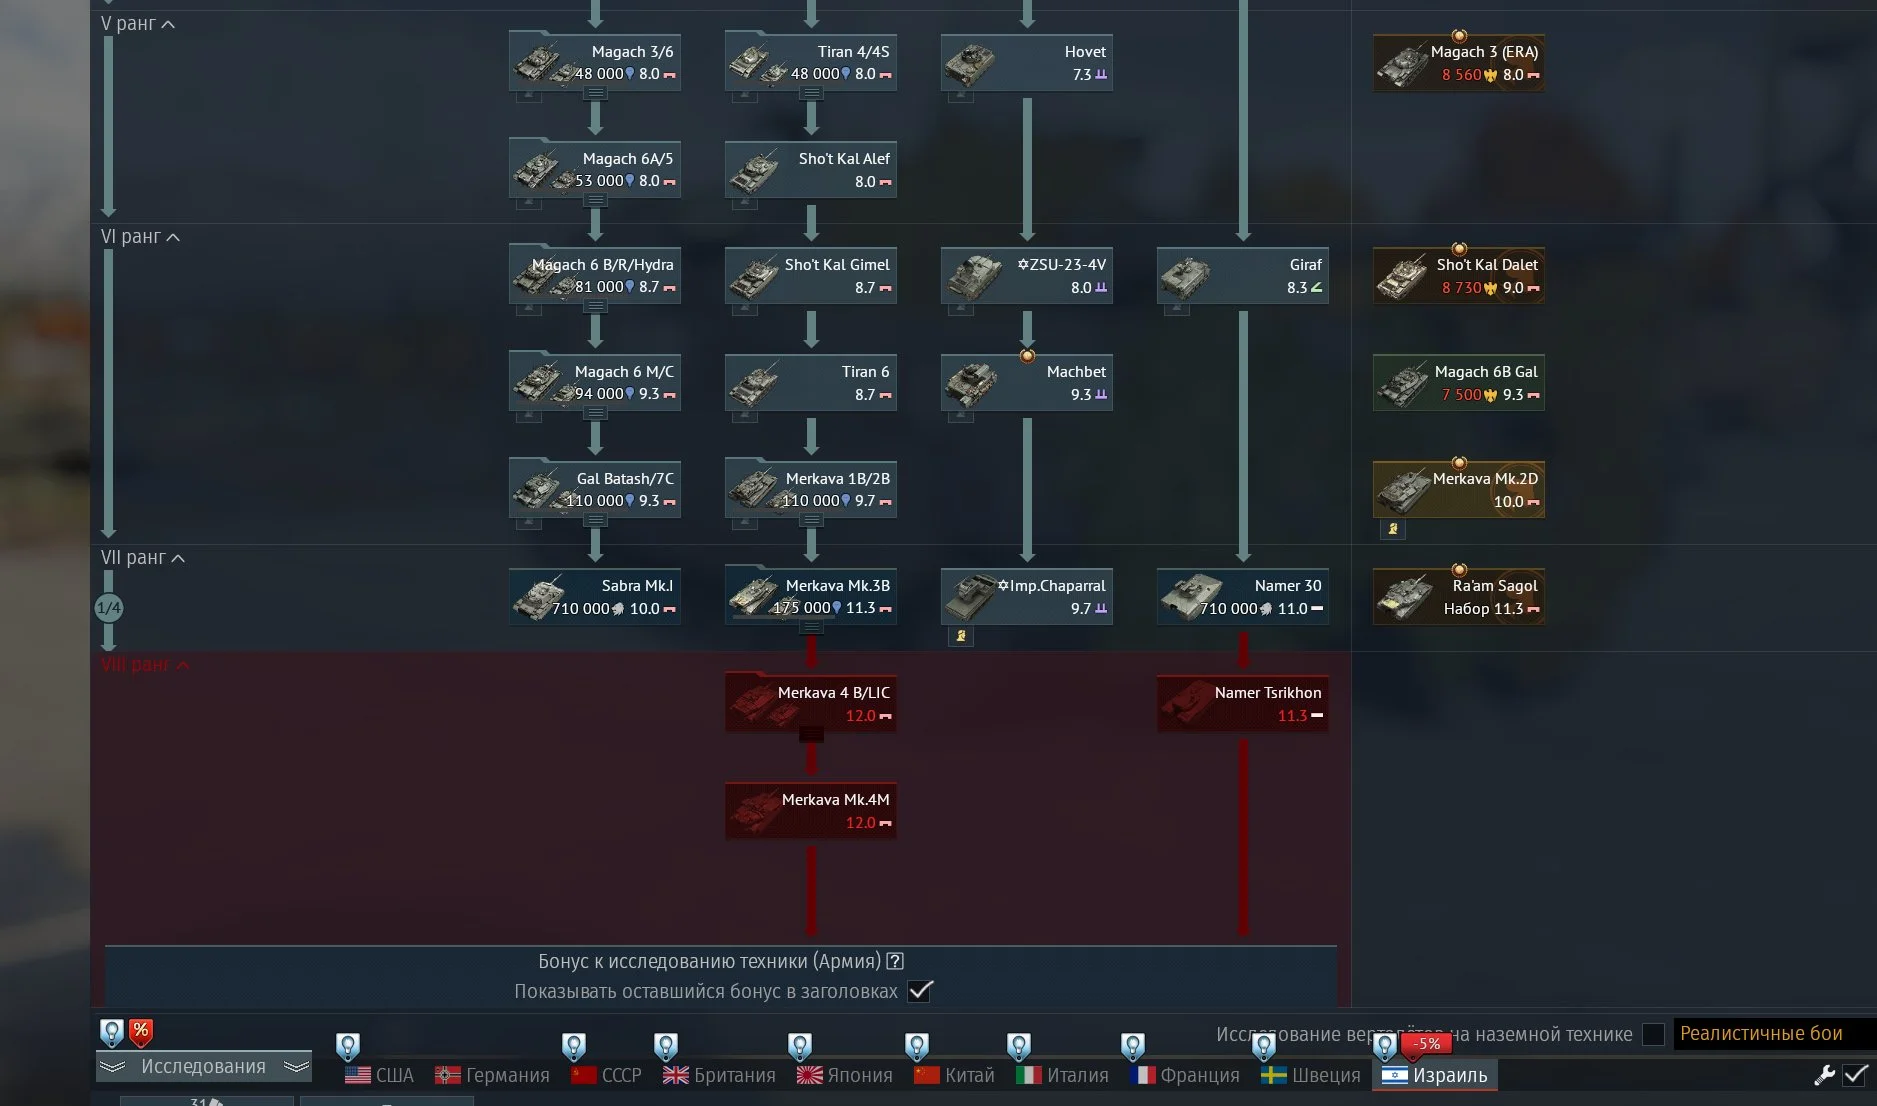This screenshot has height=1106, width=1877.
Task: Switch to the Германия nation tab
Action: 493,1075
